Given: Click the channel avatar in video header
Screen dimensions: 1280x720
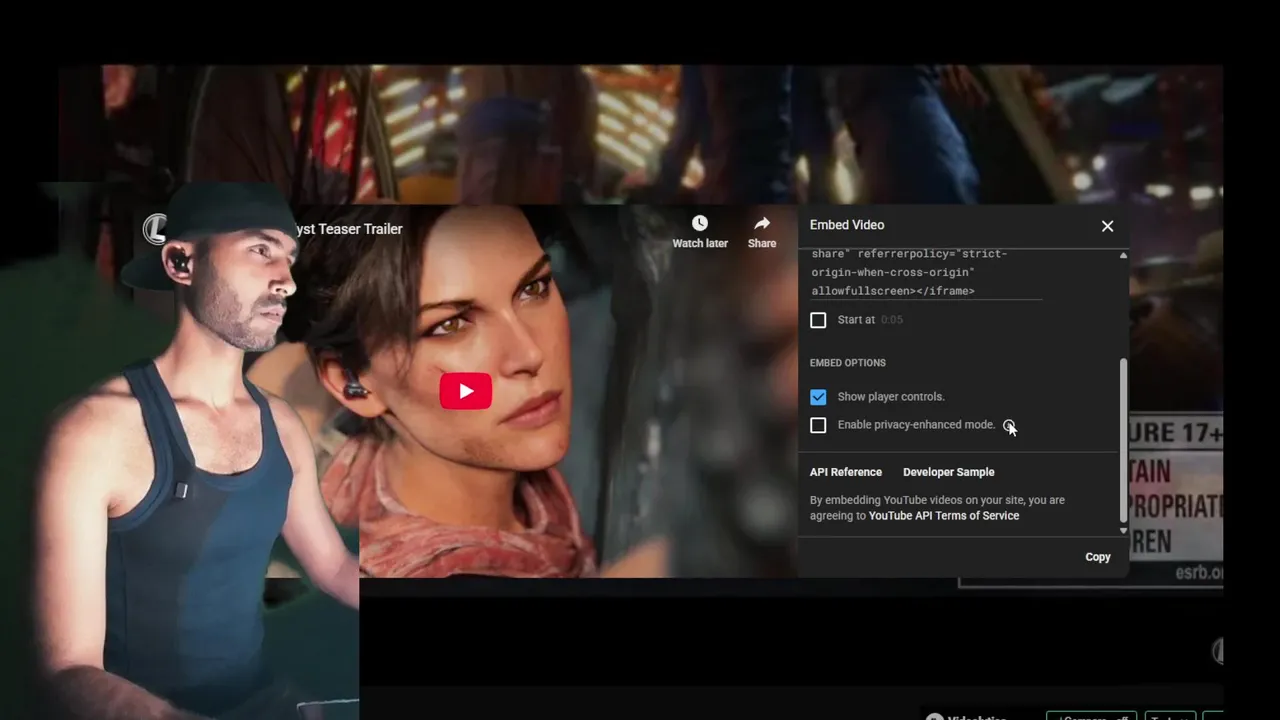Looking at the screenshot, I should point(155,229).
